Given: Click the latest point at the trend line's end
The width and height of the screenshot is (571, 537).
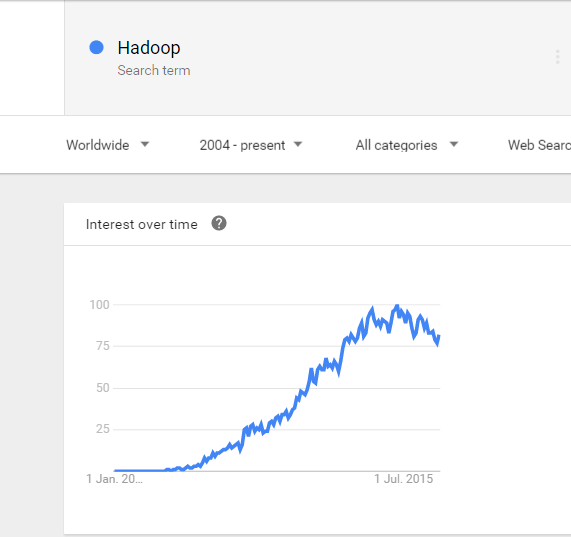Looking at the screenshot, I should click(x=439, y=336).
